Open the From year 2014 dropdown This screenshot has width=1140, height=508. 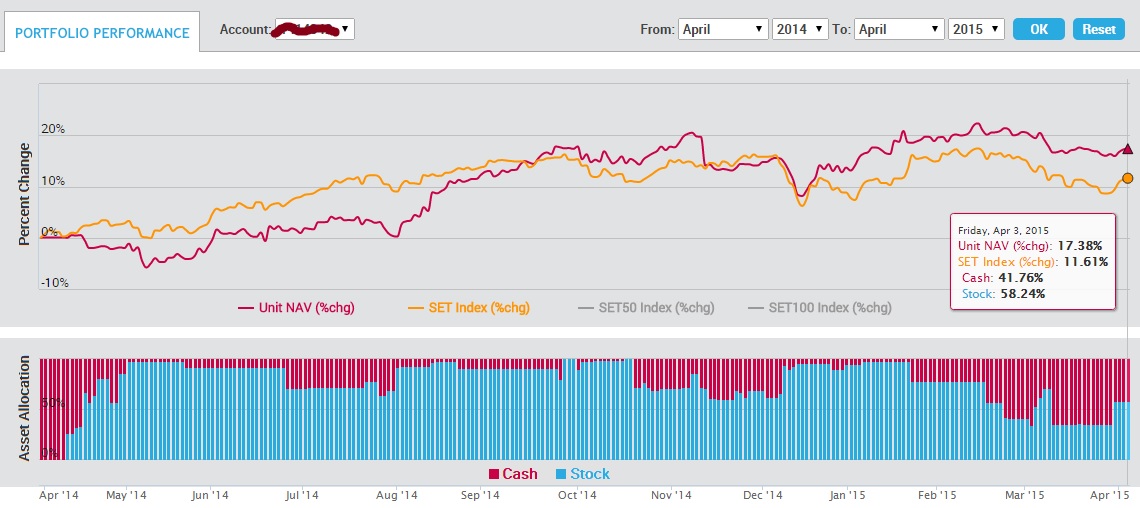[800, 29]
